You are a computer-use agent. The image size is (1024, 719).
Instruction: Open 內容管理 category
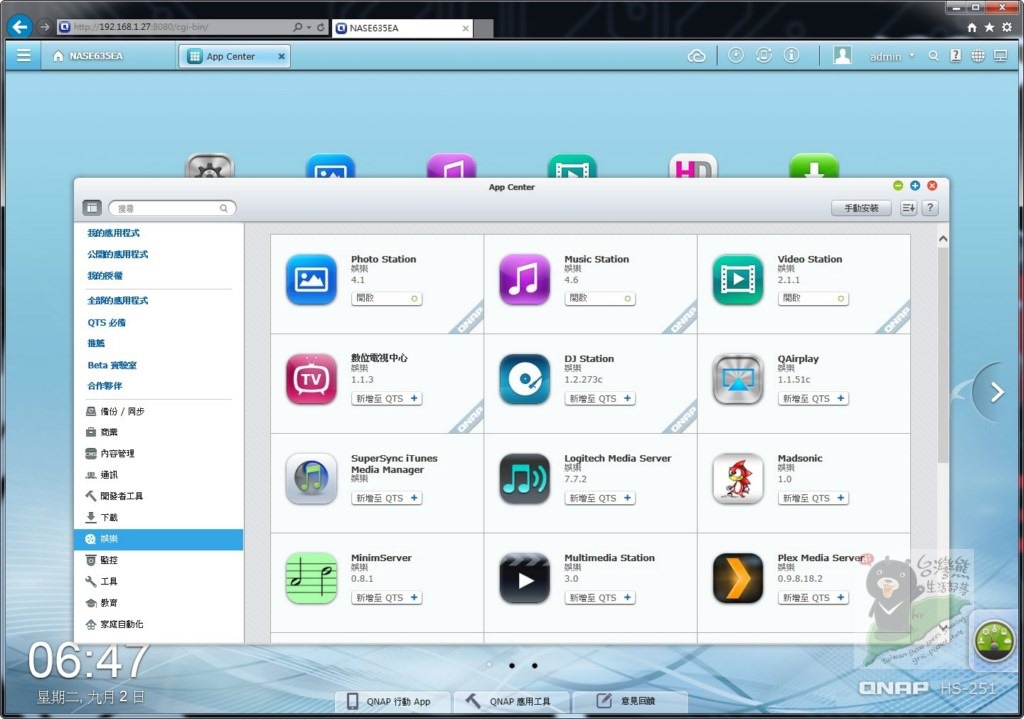(110, 454)
